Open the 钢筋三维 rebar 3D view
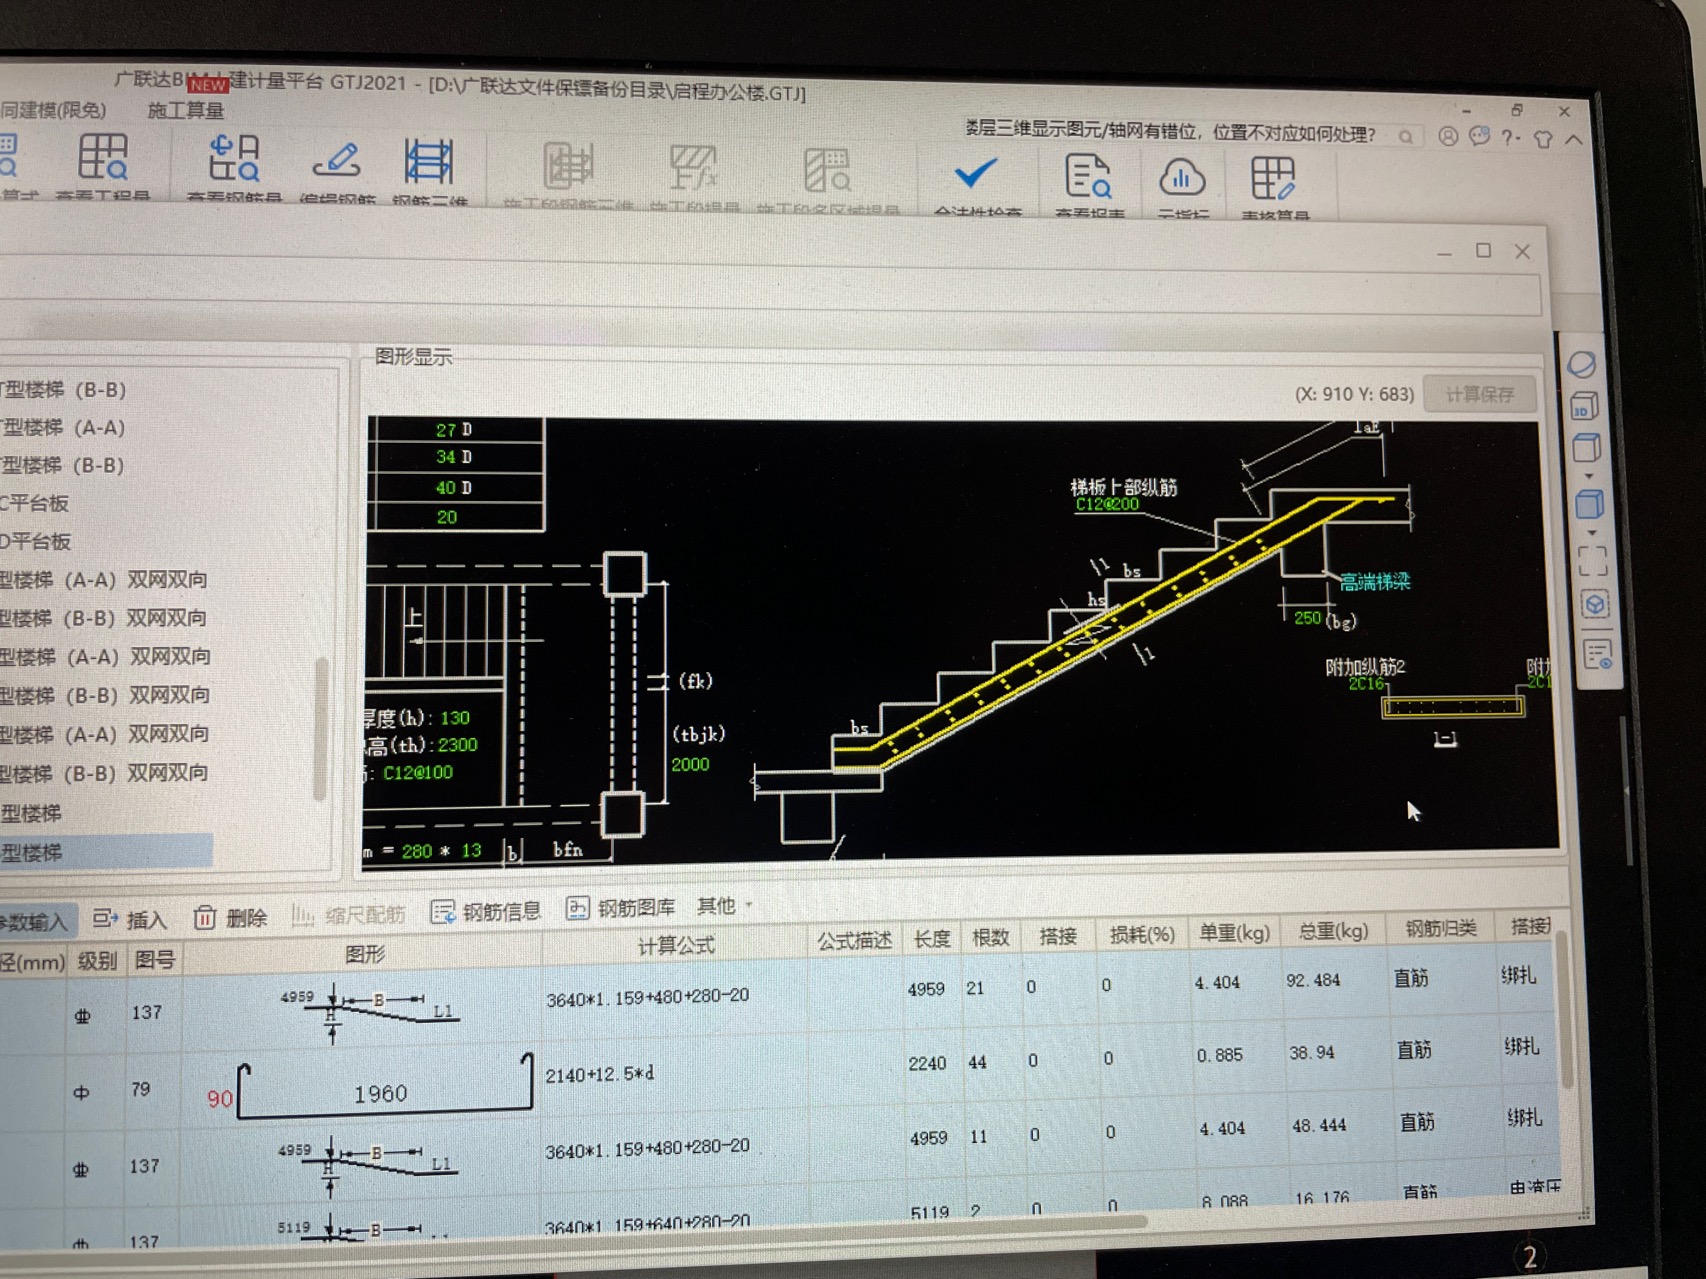This screenshot has width=1706, height=1279. (429, 163)
